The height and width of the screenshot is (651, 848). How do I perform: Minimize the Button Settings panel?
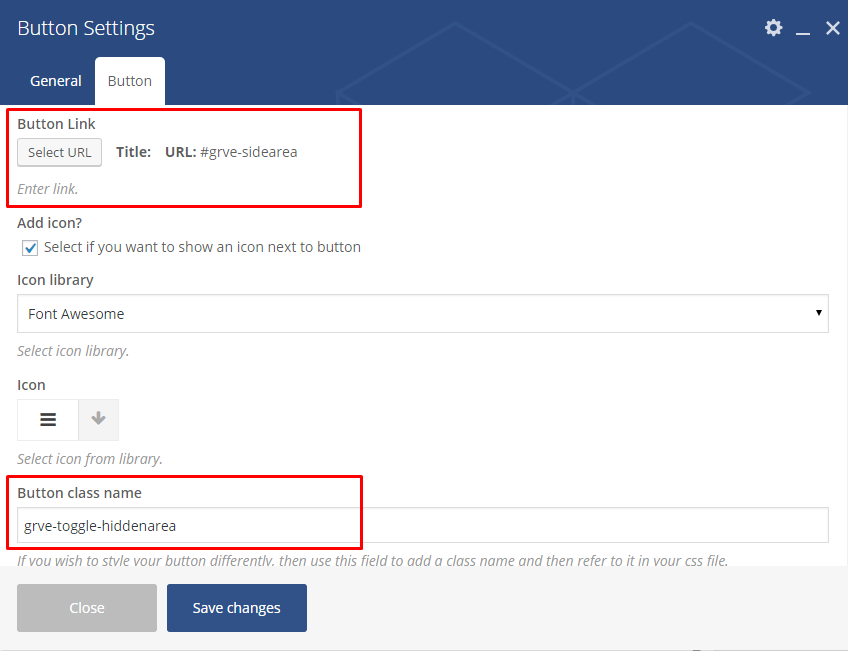pyautogui.click(x=802, y=30)
